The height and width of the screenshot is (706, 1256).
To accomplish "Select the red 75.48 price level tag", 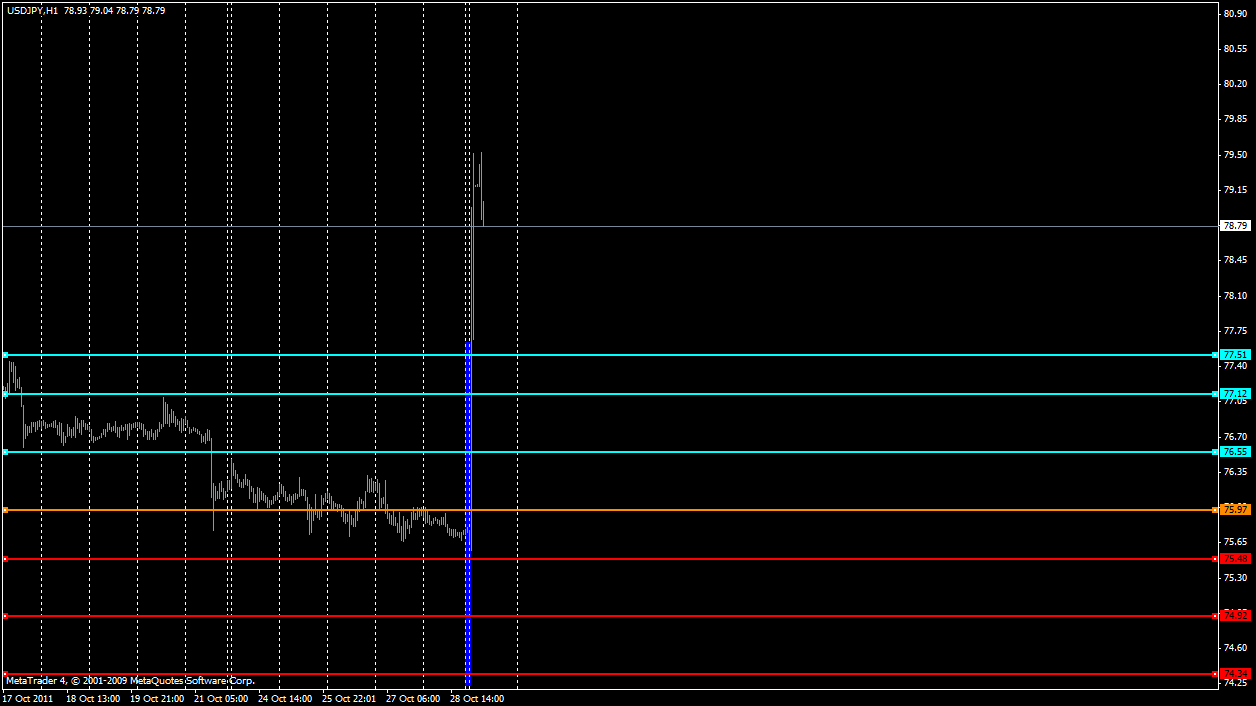I will pos(1236,559).
